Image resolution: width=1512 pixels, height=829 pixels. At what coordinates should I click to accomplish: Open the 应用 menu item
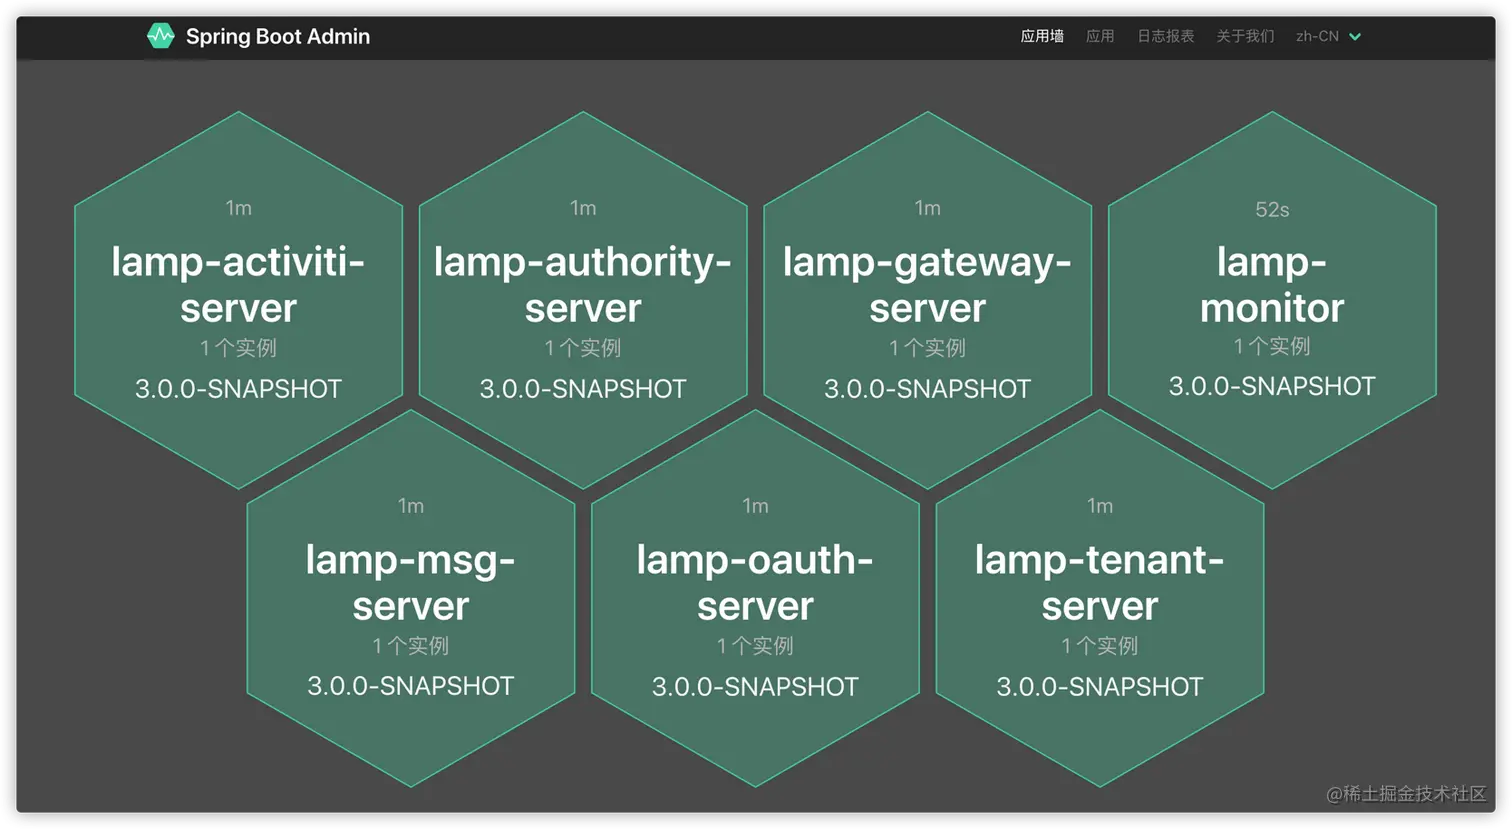point(1100,36)
